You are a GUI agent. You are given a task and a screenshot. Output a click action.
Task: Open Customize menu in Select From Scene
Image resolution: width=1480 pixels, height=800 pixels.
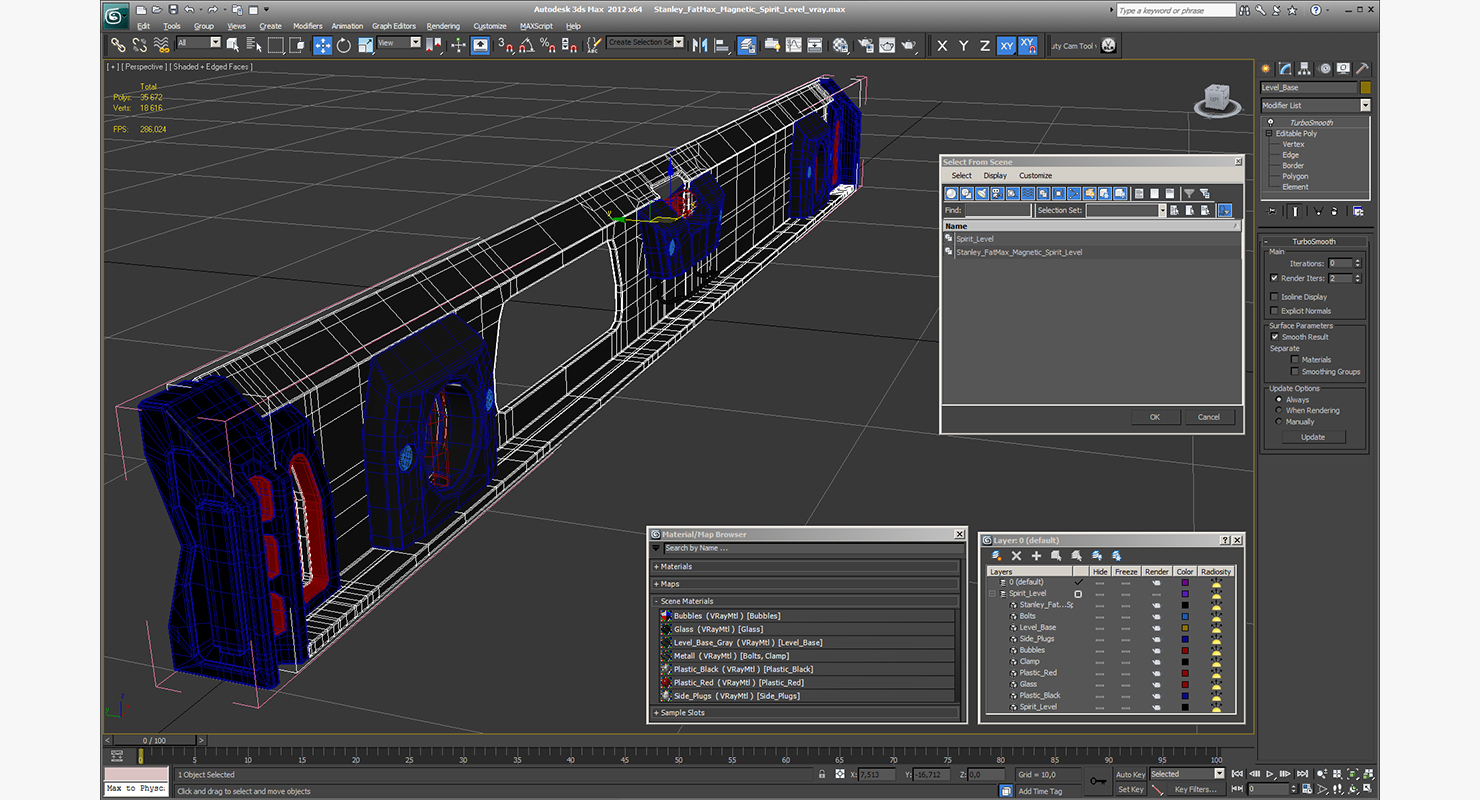pyautogui.click(x=1036, y=176)
